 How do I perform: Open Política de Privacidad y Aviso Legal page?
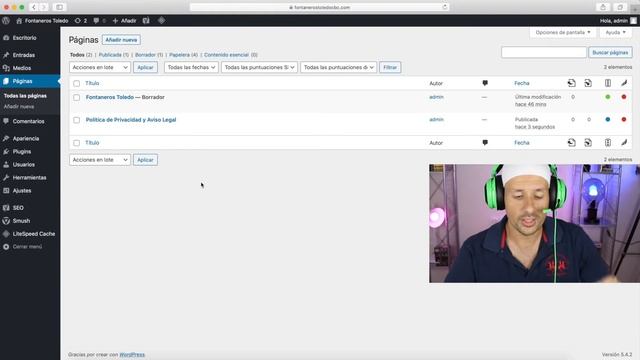coord(131,120)
